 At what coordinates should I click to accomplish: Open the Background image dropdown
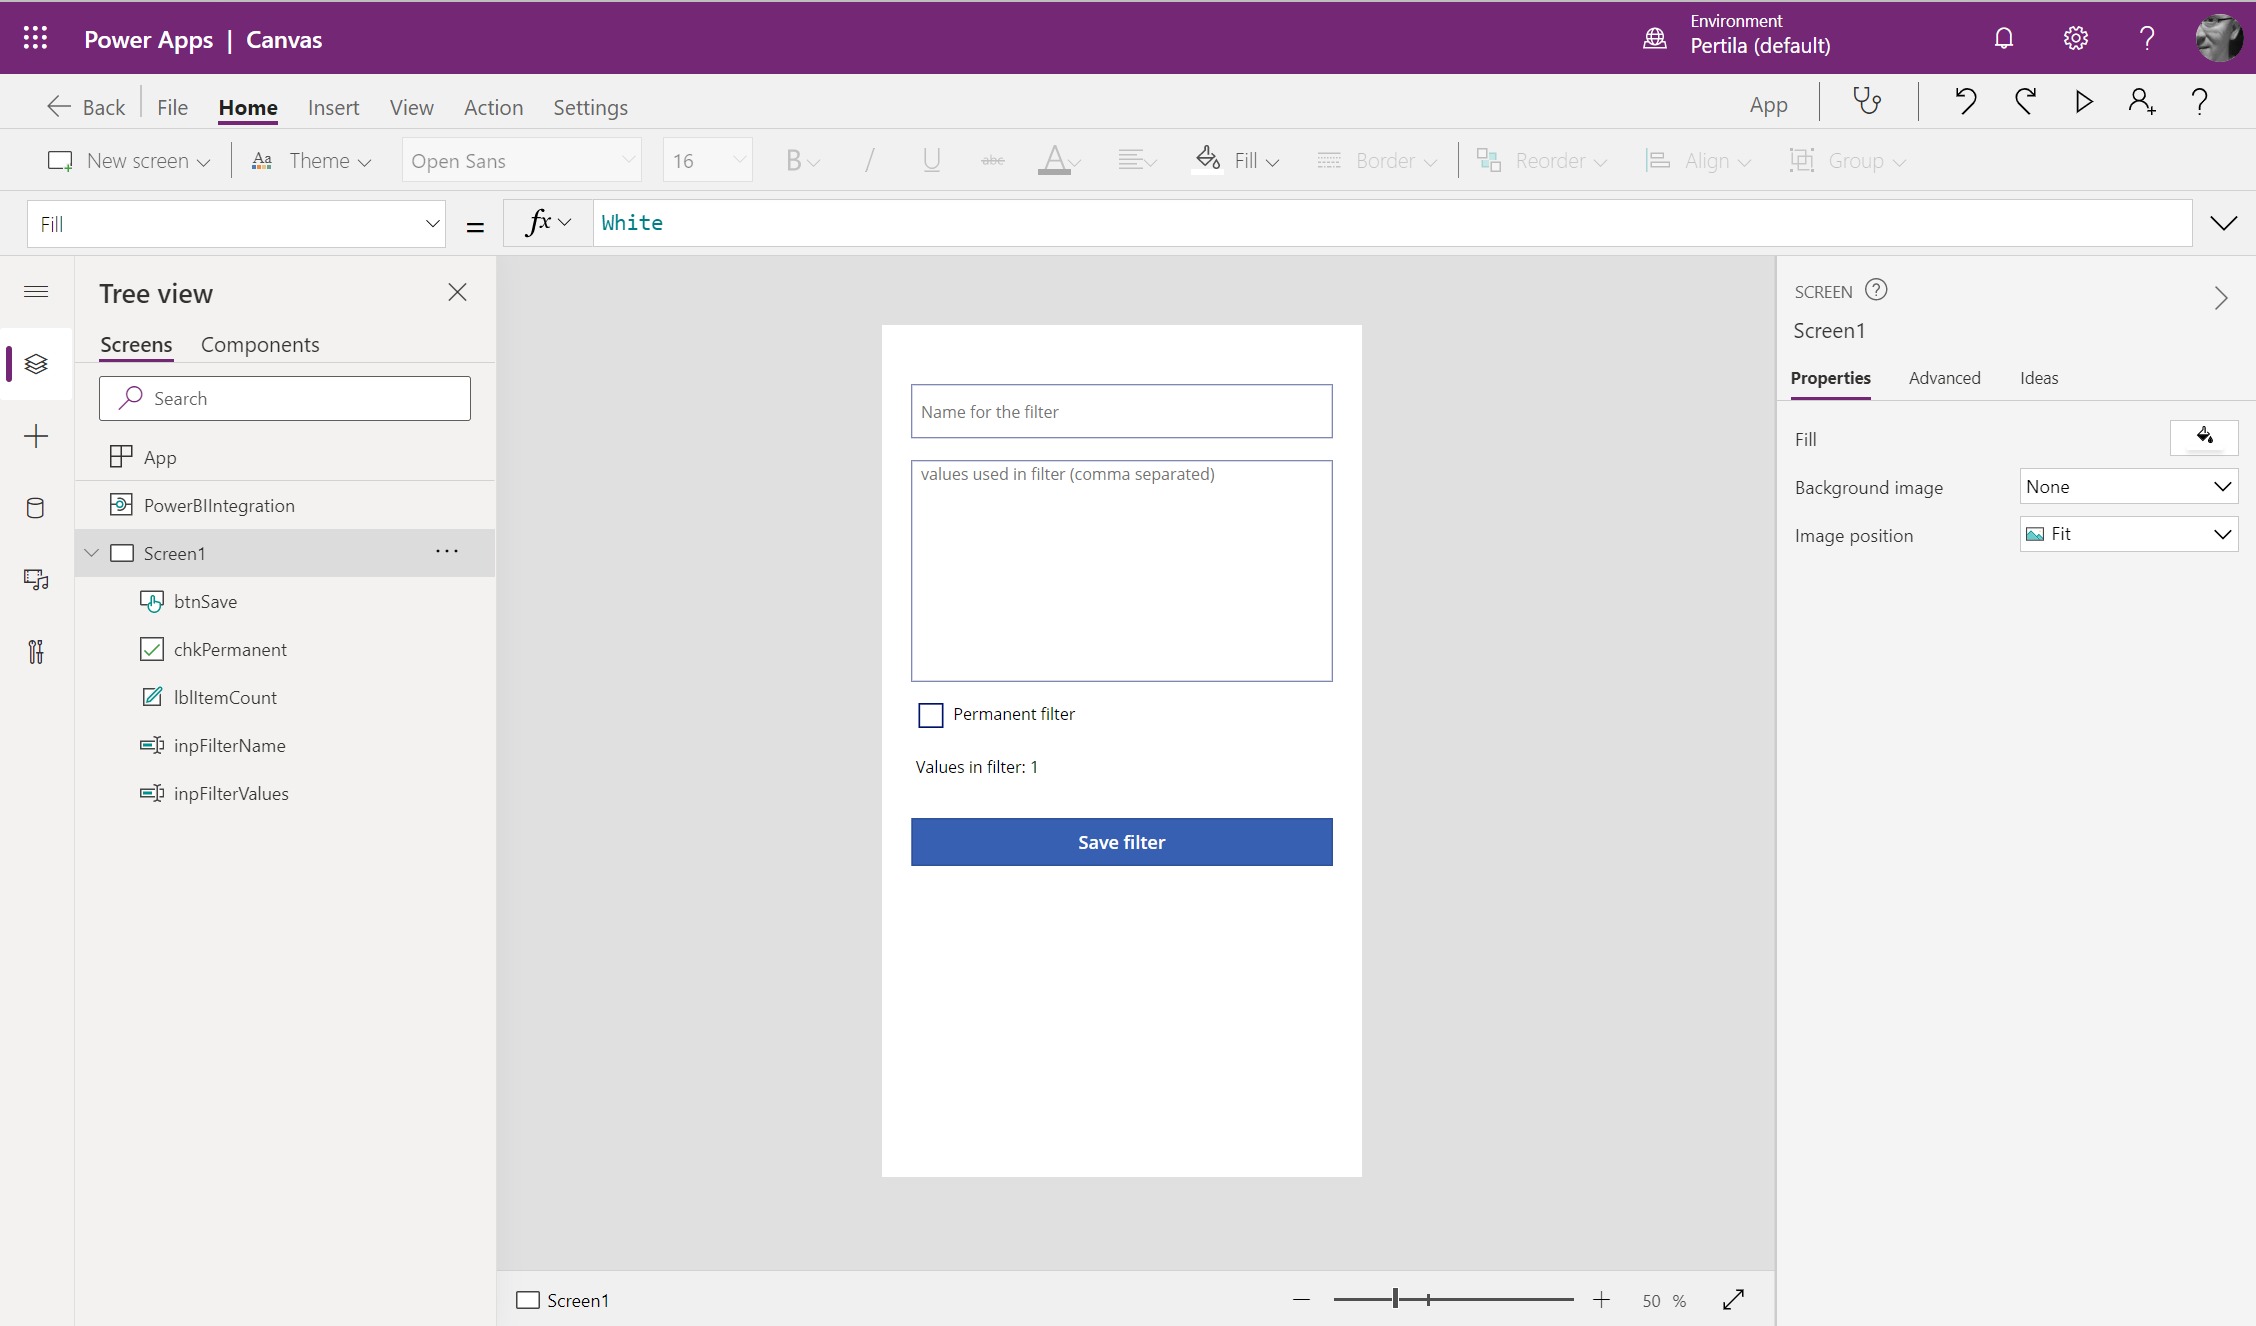pyautogui.click(x=2128, y=487)
